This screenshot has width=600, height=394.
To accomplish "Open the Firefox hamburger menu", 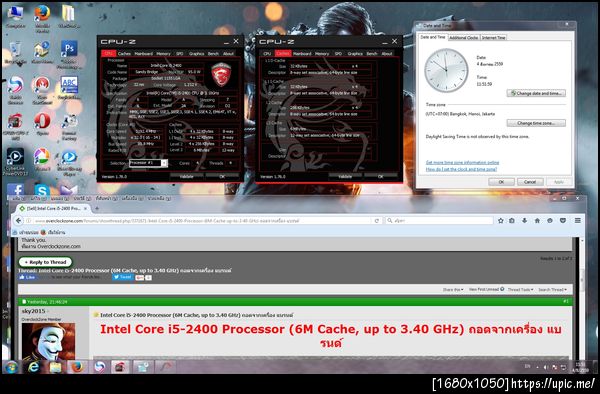I will point(577,221).
